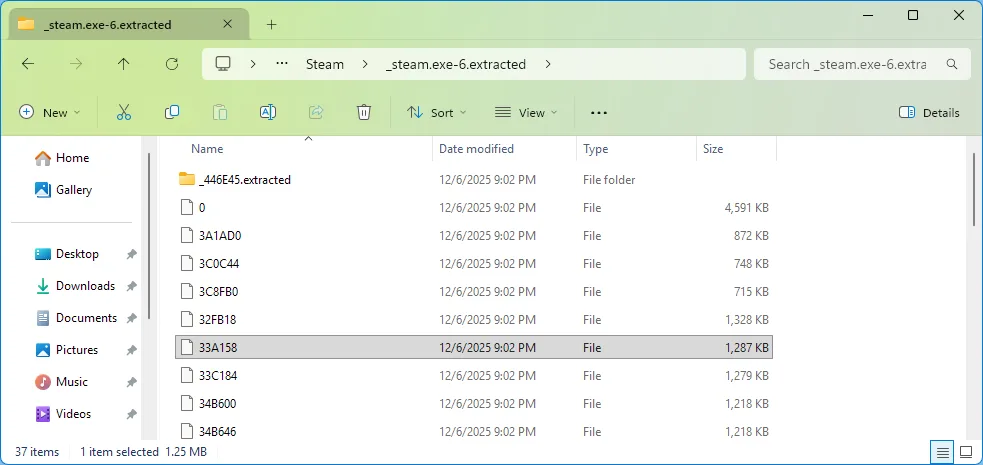
Task: Go up one folder level
Action: click(x=124, y=64)
